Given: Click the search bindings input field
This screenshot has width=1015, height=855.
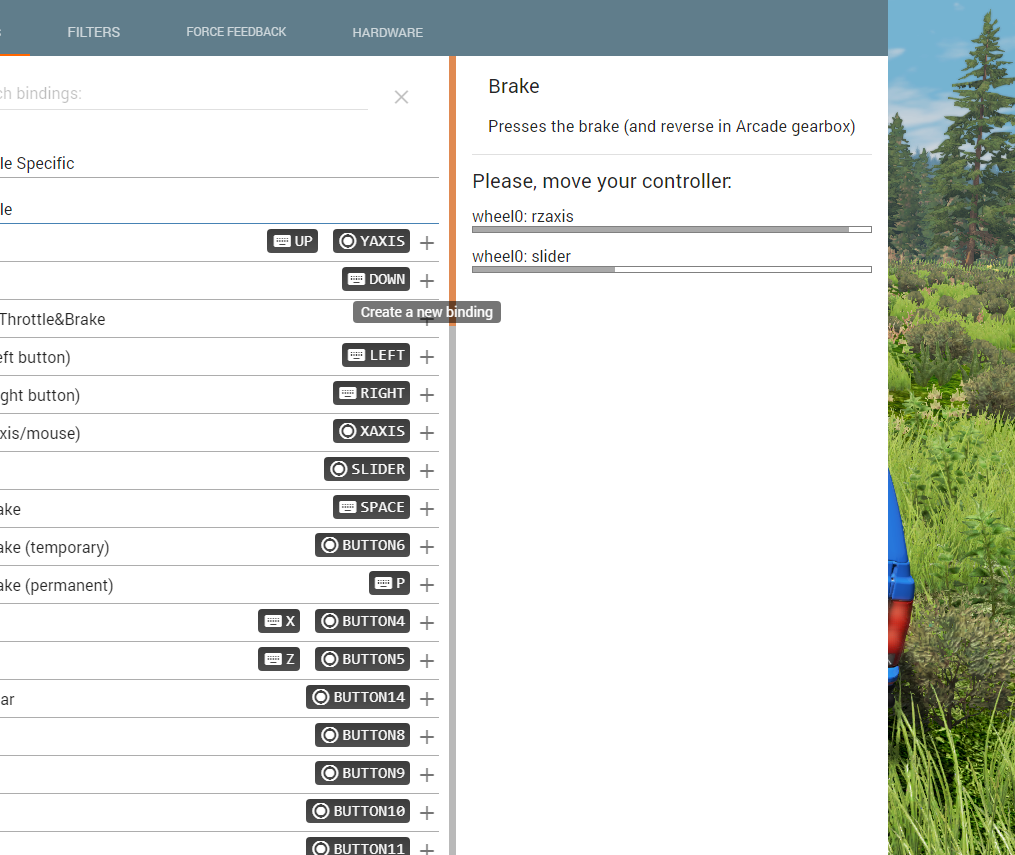Looking at the screenshot, I should pos(184,94).
